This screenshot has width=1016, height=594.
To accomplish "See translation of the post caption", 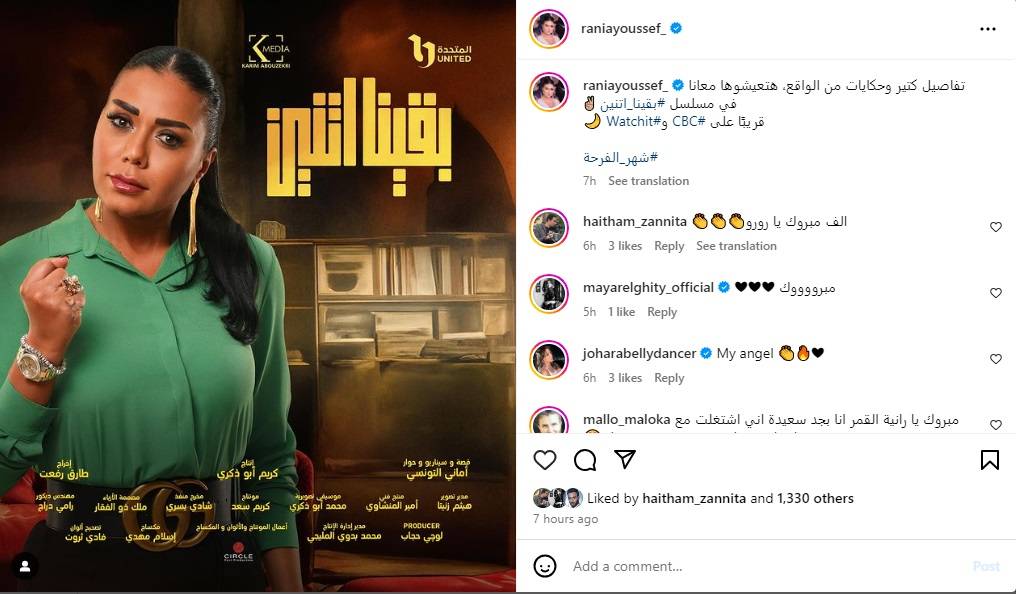I will tap(648, 181).
